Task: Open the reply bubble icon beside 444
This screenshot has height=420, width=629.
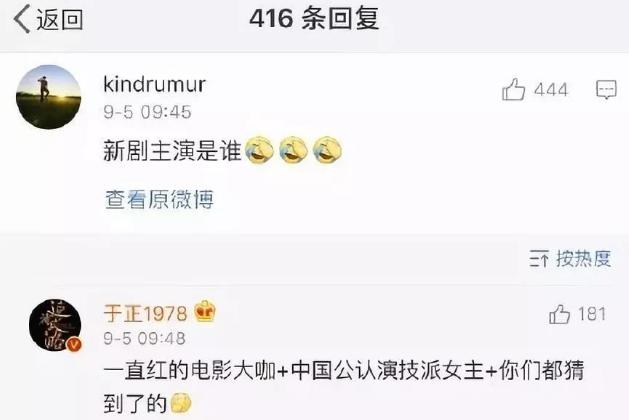Action: point(606,89)
